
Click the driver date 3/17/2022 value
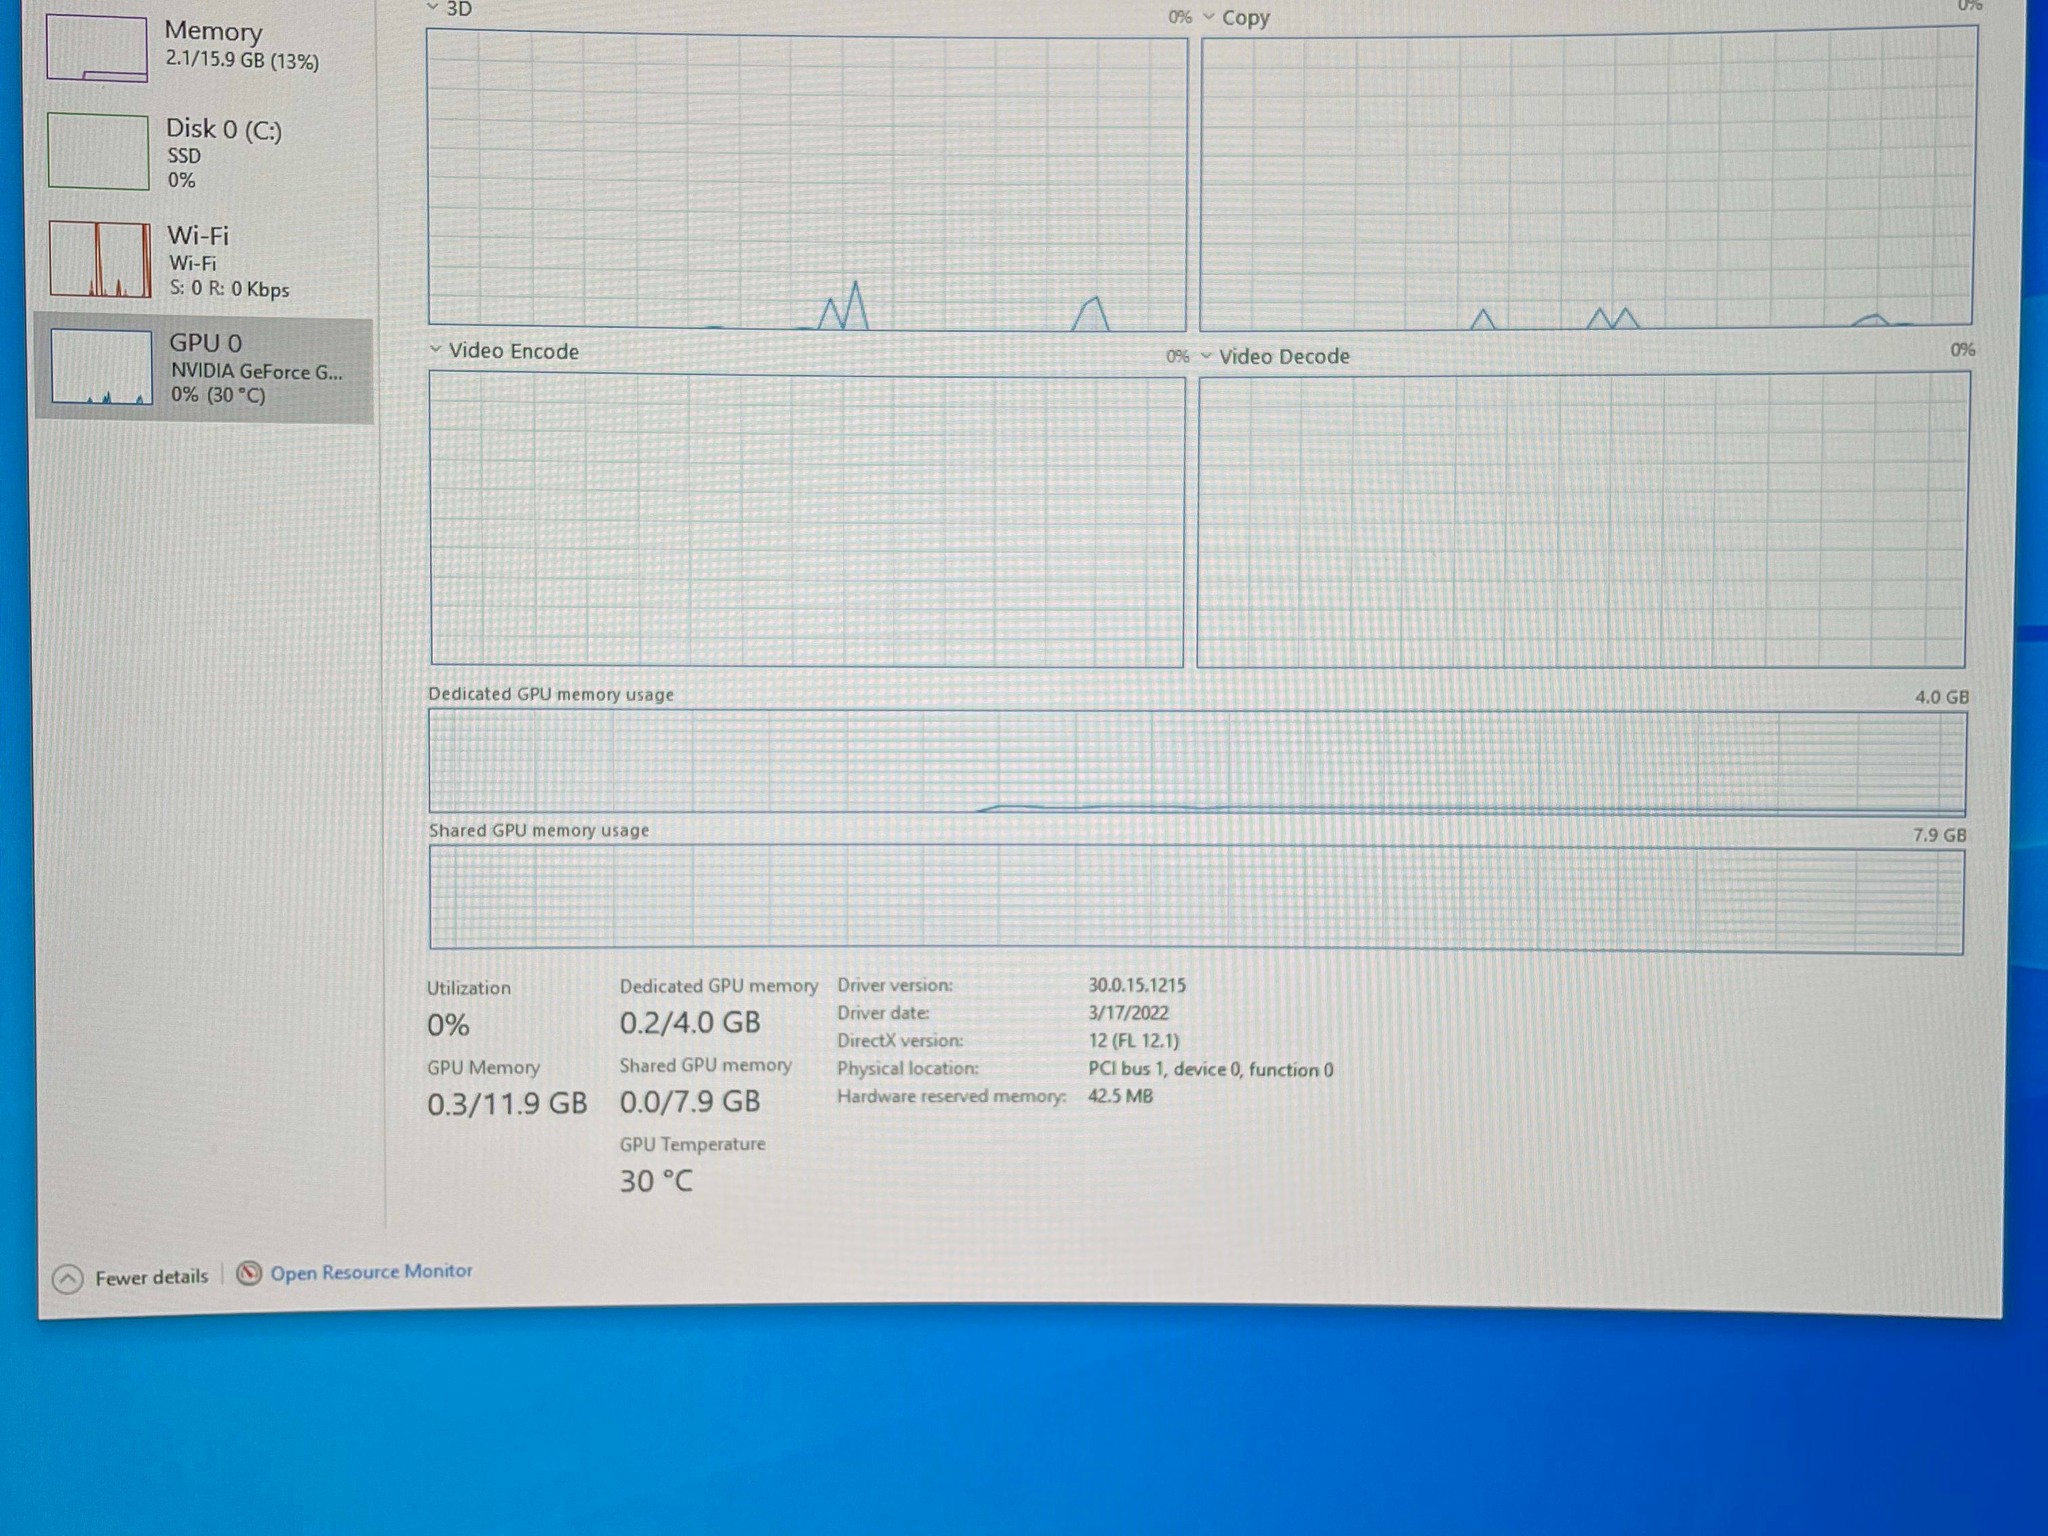[x=1128, y=1013]
